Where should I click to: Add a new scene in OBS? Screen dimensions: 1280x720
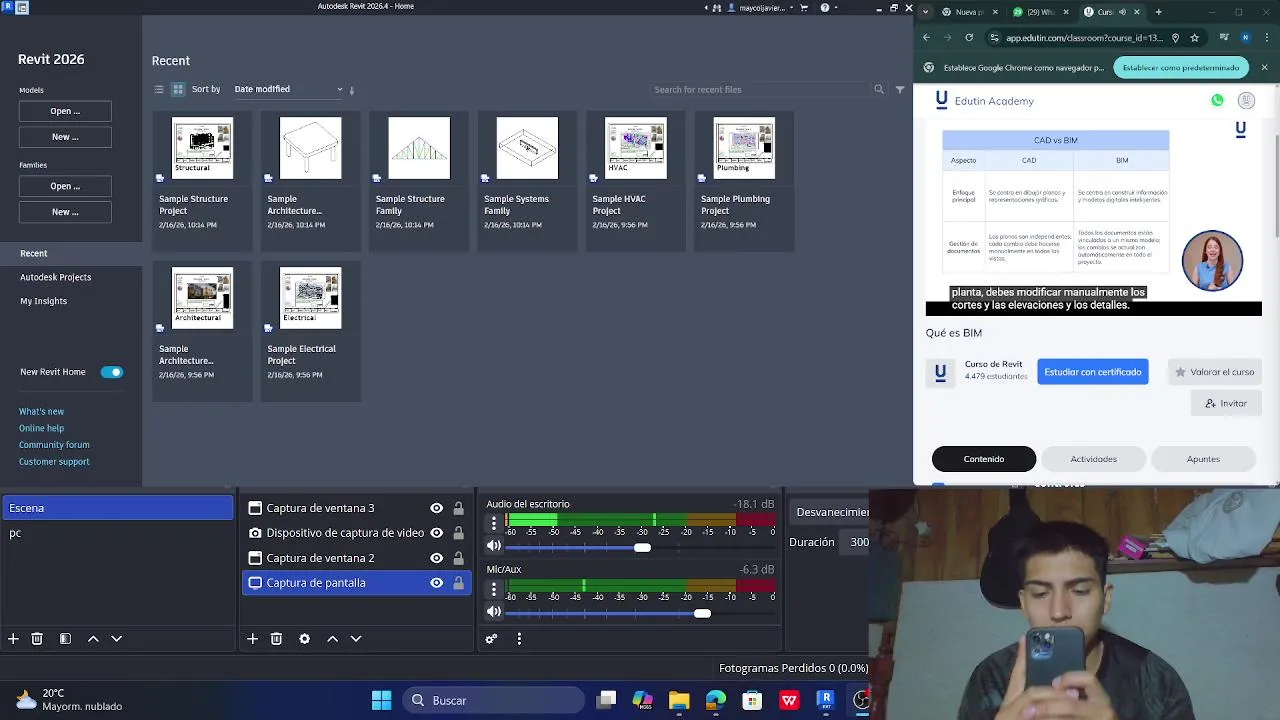(x=13, y=638)
